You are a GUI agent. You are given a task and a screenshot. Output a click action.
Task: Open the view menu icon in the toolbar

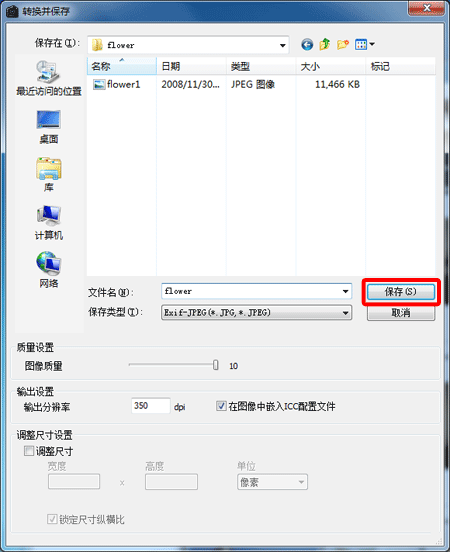(x=365, y=44)
